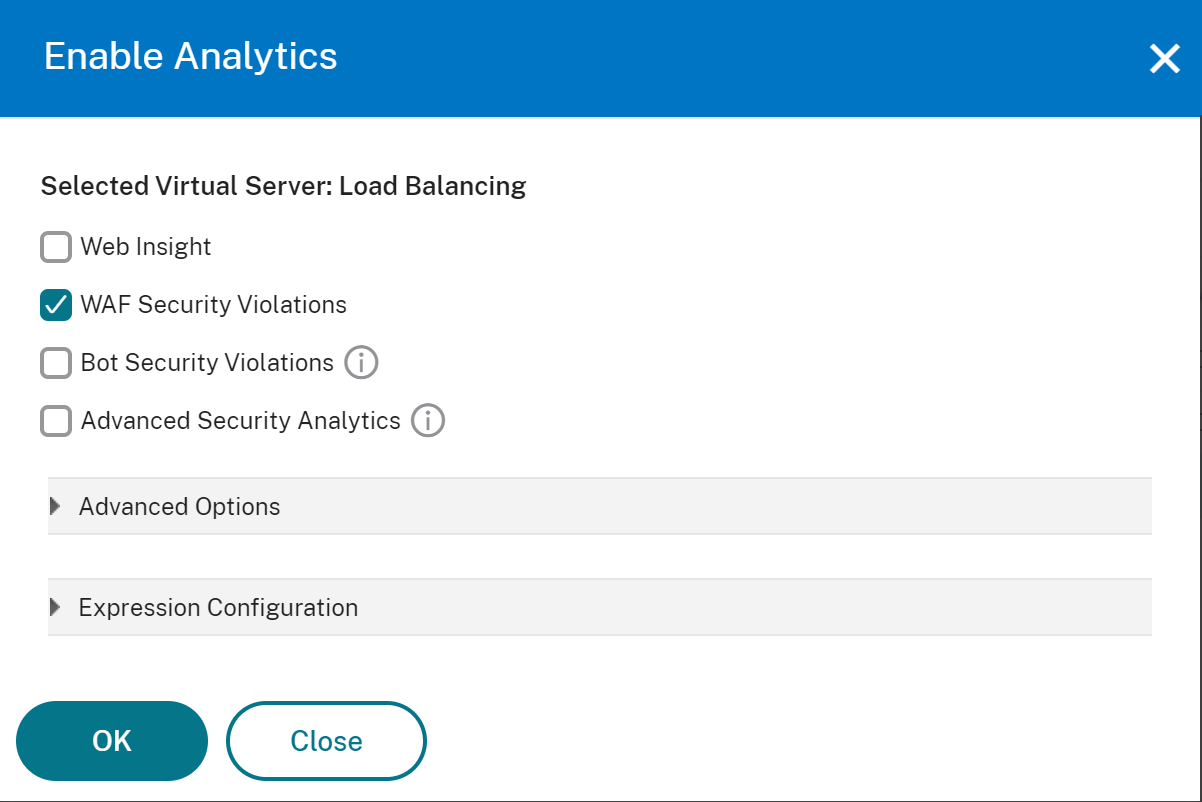The height and width of the screenshot is (802, 1202).
Task: Confirm settings with the OK button
Action: click(x=112, y=741)
